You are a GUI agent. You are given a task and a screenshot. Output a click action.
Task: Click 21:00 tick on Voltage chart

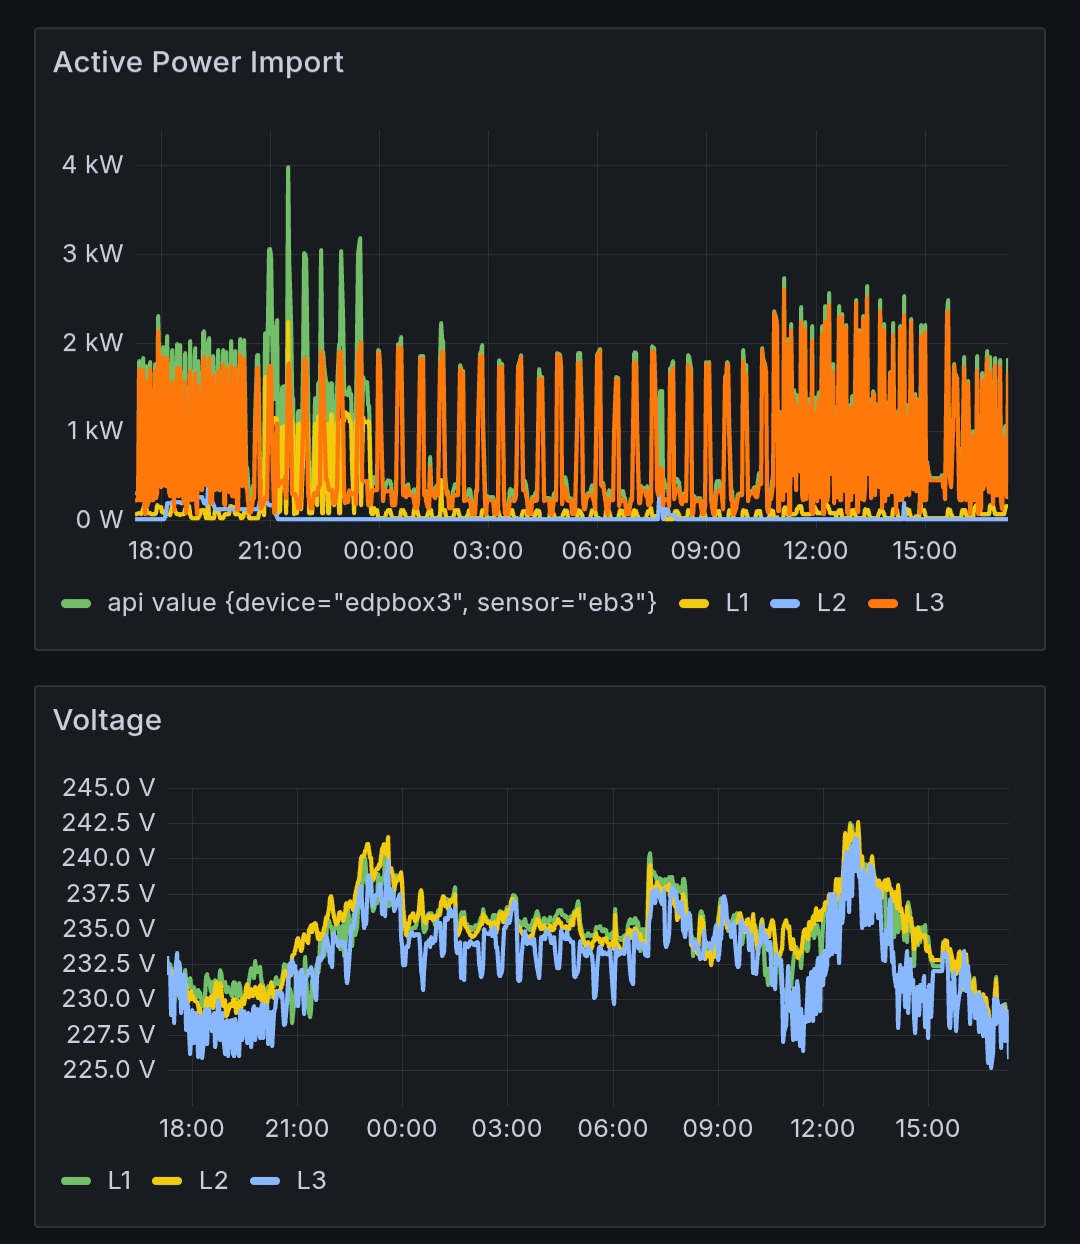coord(297,1129)
